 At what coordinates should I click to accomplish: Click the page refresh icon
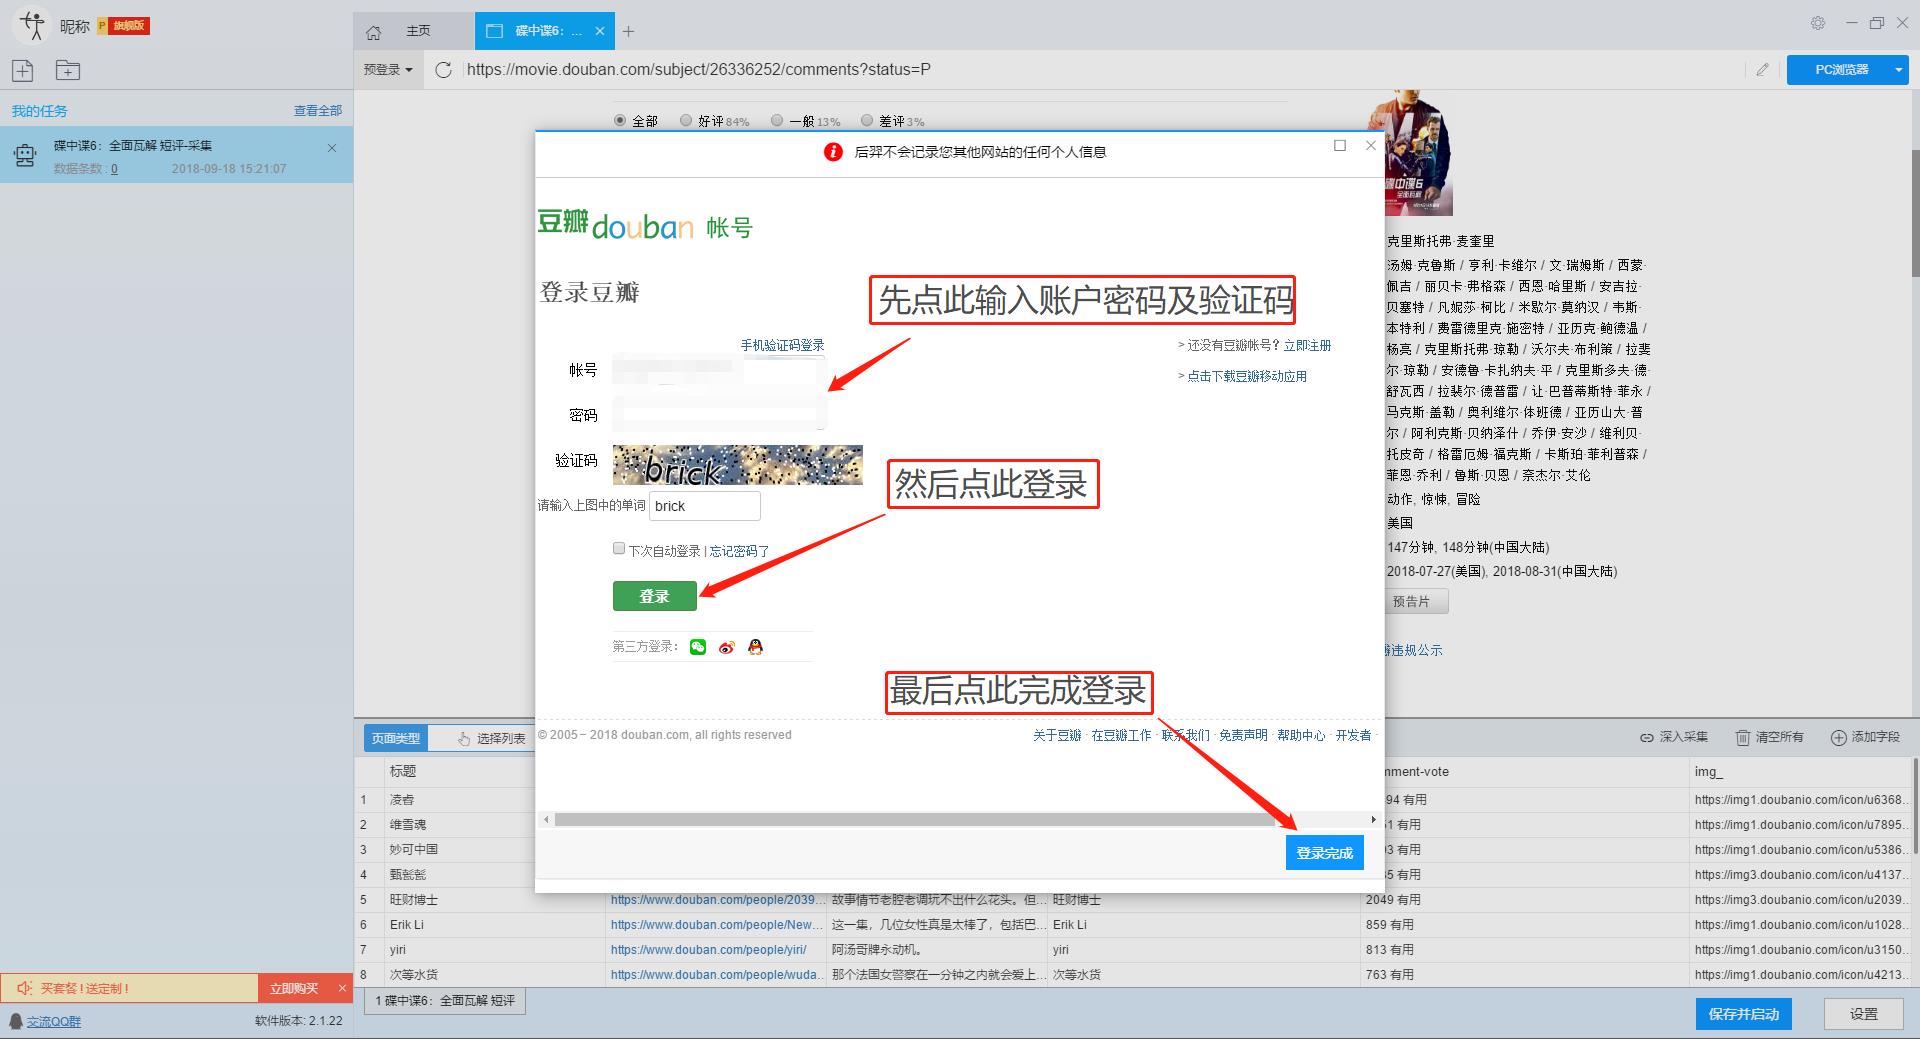(444, 69)
